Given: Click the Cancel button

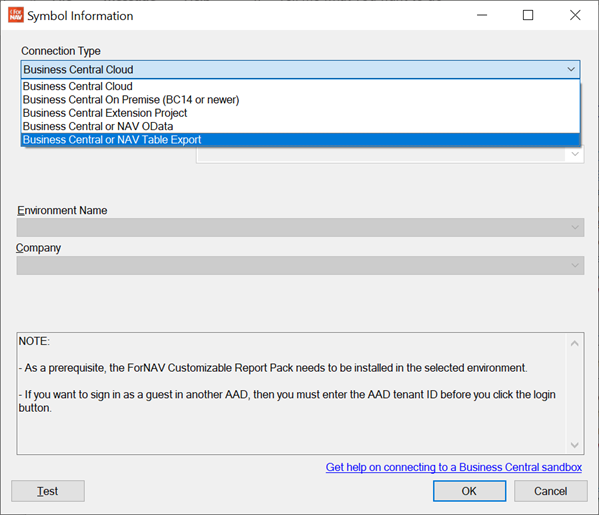Looking at the screenshot, I should (550, 491).
